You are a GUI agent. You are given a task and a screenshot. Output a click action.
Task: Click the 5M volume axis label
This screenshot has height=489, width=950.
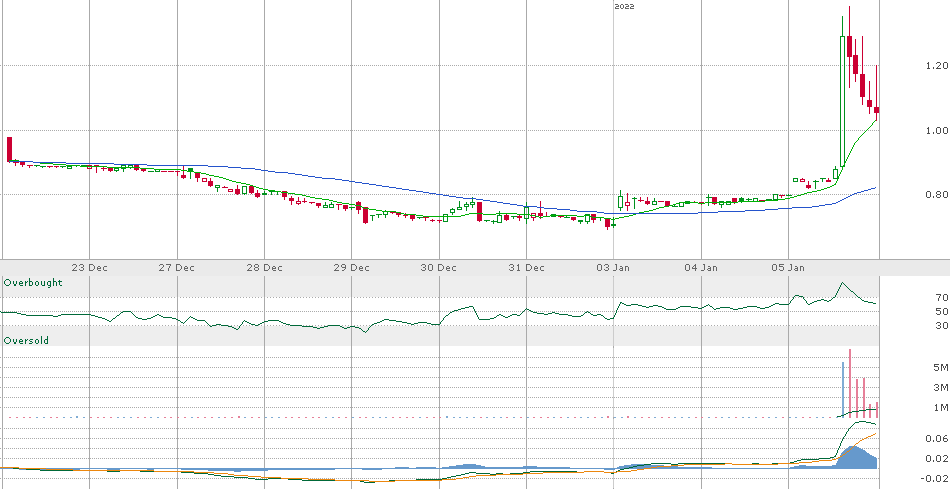(940, 367)
